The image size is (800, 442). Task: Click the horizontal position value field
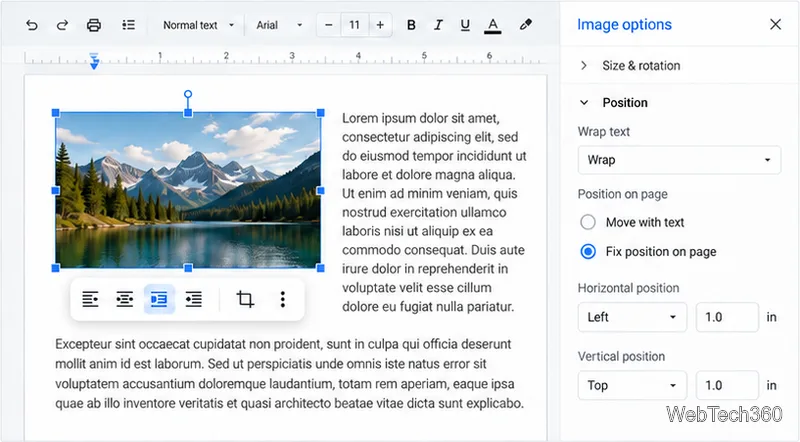(727, 317)
